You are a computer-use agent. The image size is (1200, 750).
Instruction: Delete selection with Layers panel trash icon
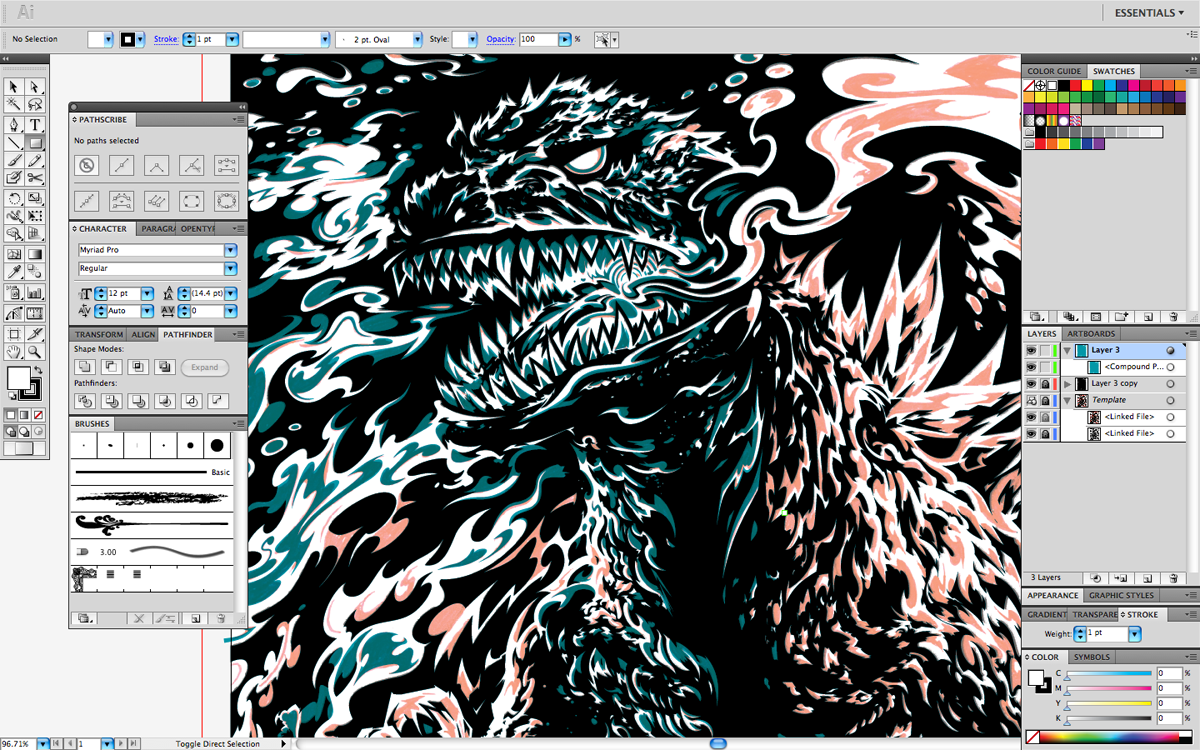click(x=1173, y=578)
